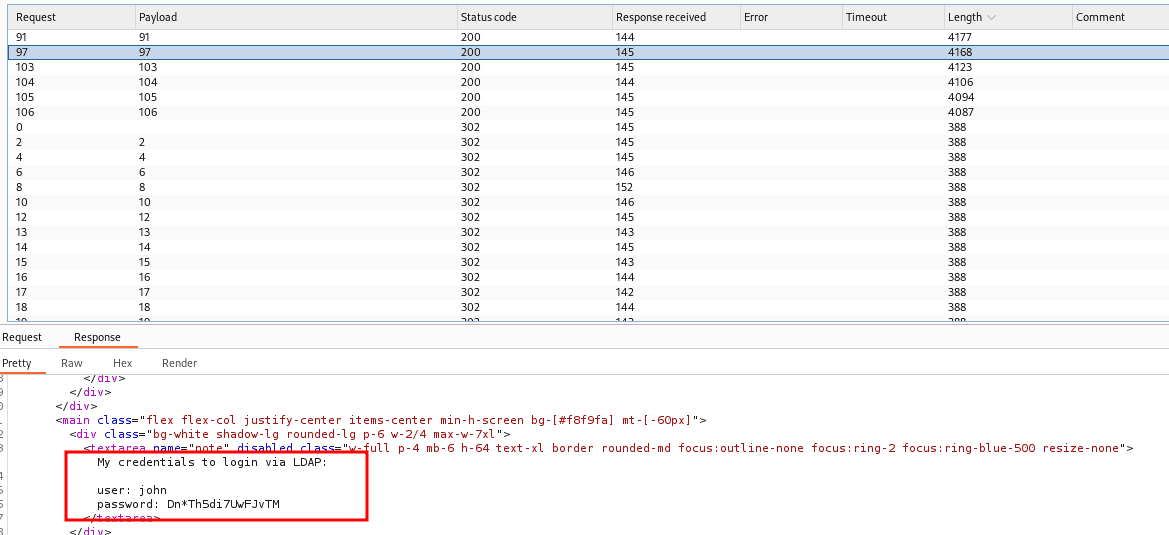The image size is (1169, 535).
Task: Click the Timeout column header
Action: pyautogui.click(x=866, y=17)
